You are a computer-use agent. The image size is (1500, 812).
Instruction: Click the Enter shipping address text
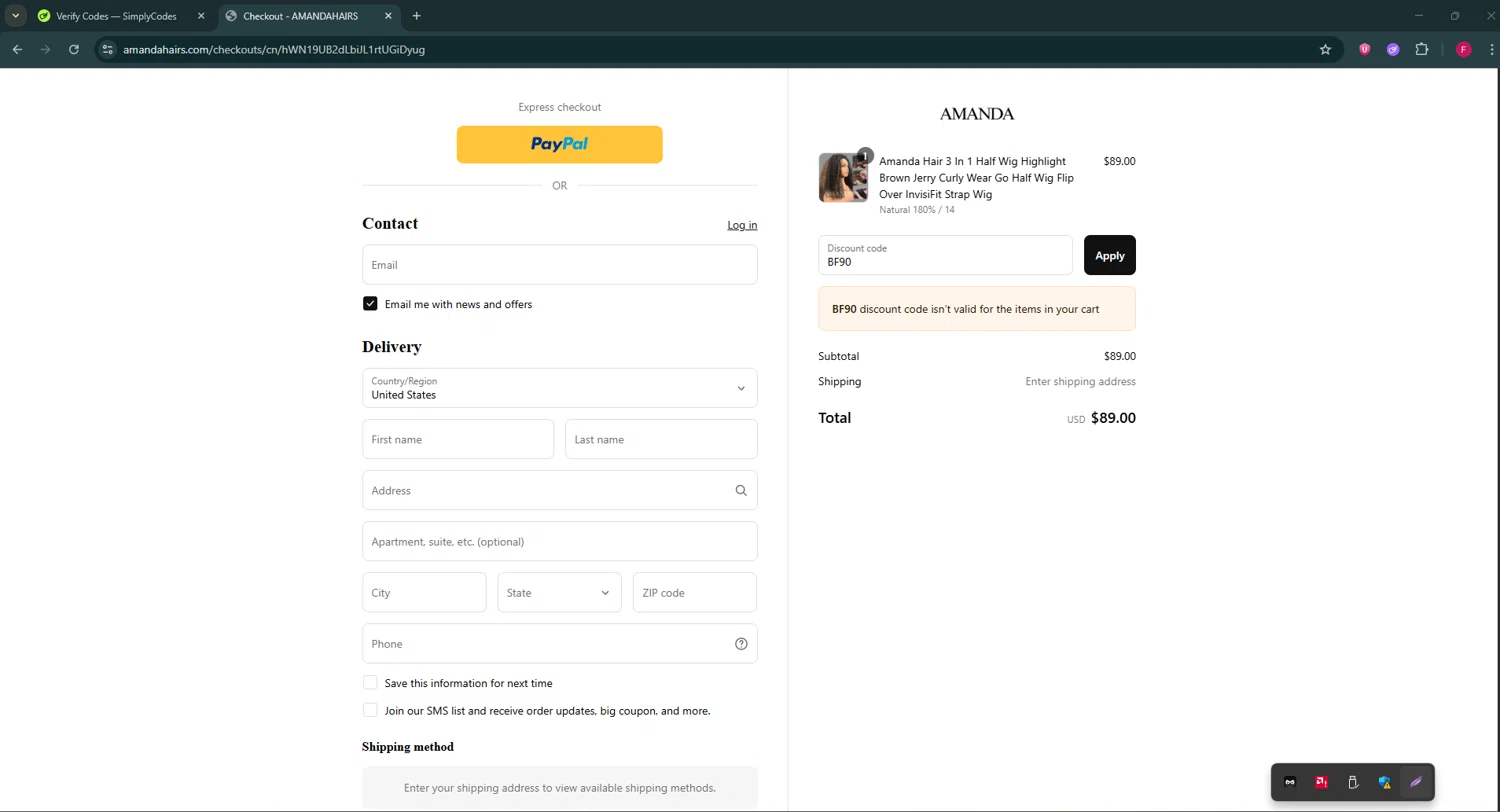click(1080, 382)
